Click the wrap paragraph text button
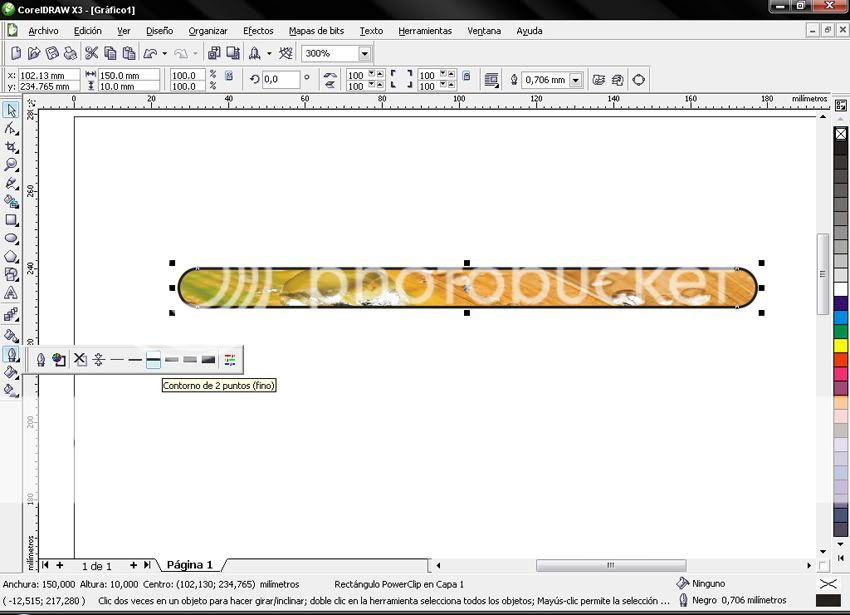This screenshot has width=850, height=615. pos(491,80)
